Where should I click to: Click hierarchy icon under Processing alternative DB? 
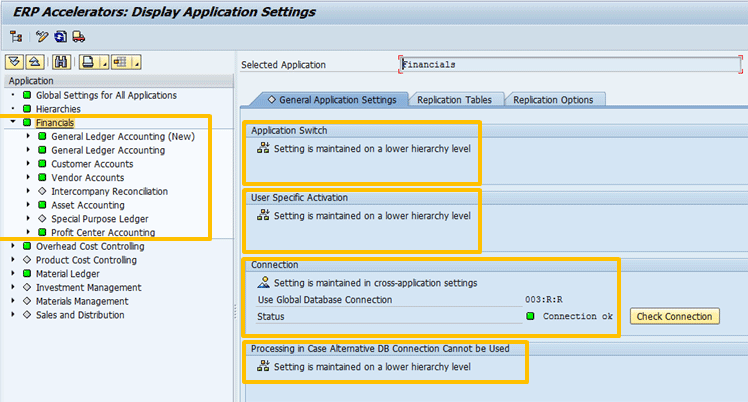(263, 367)
